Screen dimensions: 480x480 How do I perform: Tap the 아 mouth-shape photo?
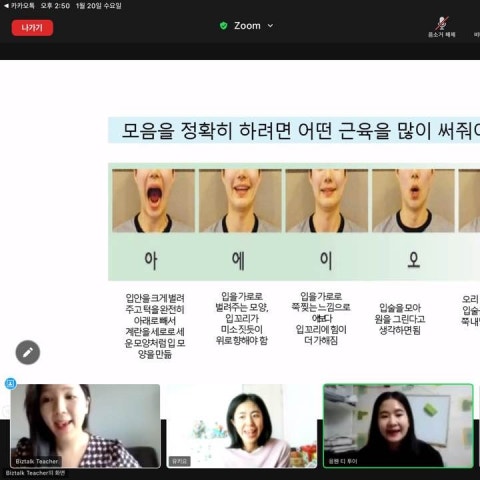pos(153,200)
